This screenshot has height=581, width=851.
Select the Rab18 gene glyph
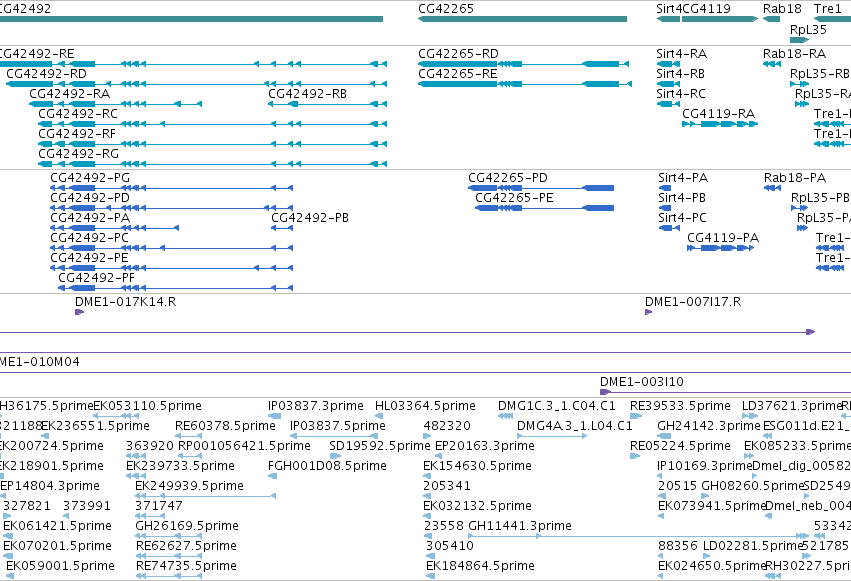(771, 19)
